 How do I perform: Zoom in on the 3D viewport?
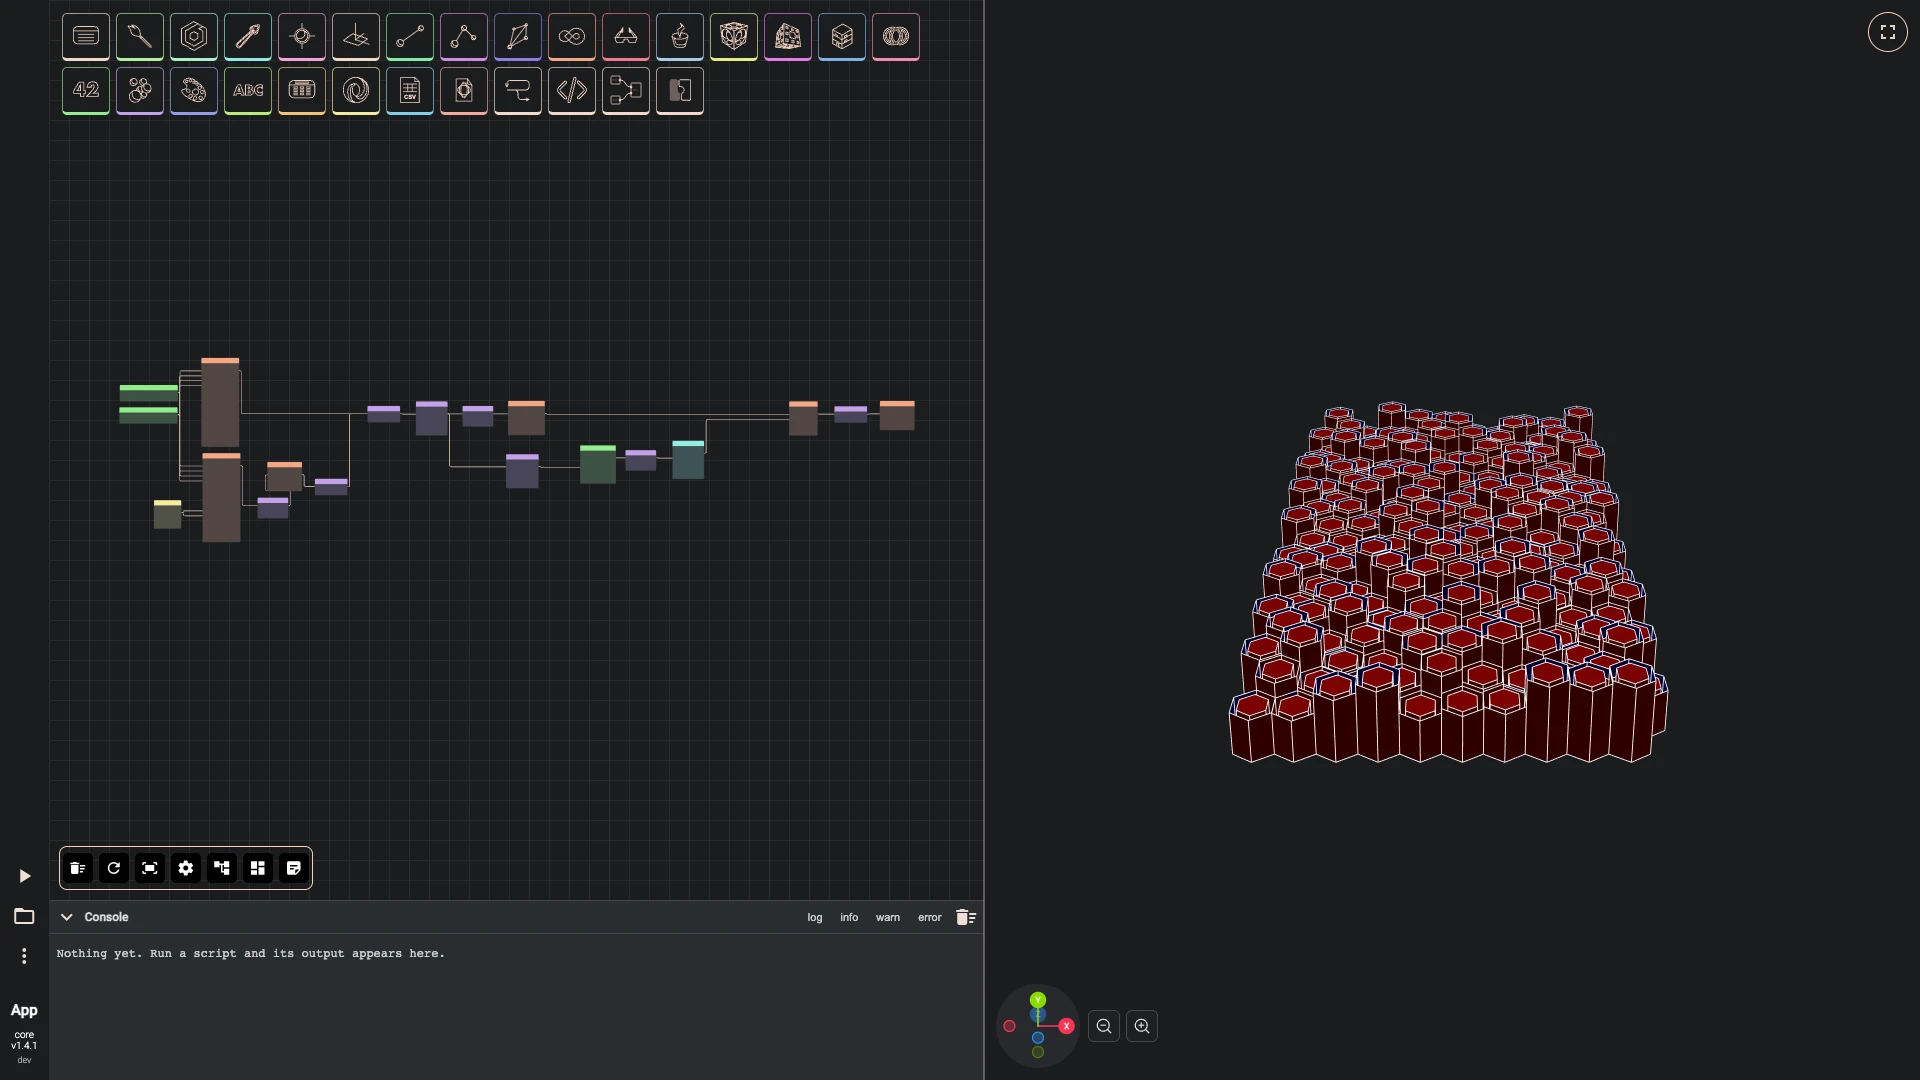click(x=1142, y=1026)
